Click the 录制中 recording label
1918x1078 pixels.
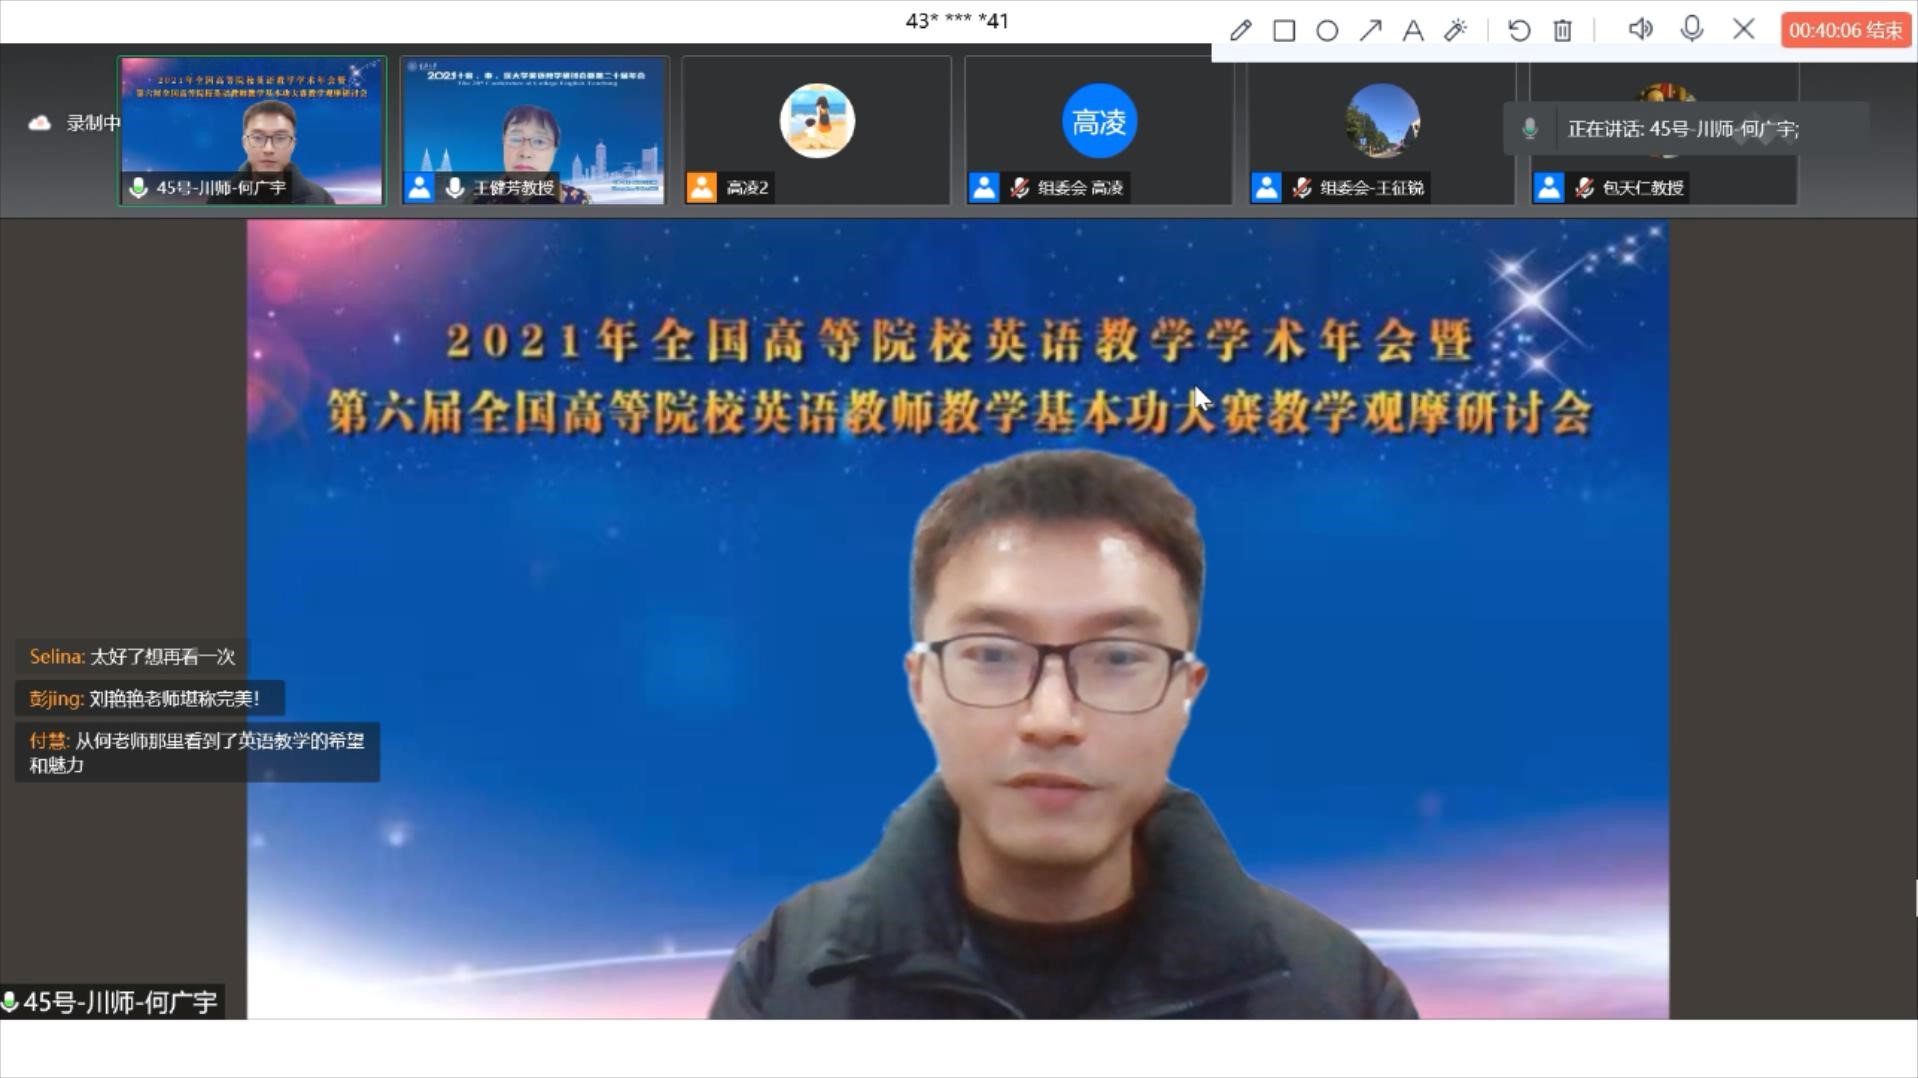(94, 123)
